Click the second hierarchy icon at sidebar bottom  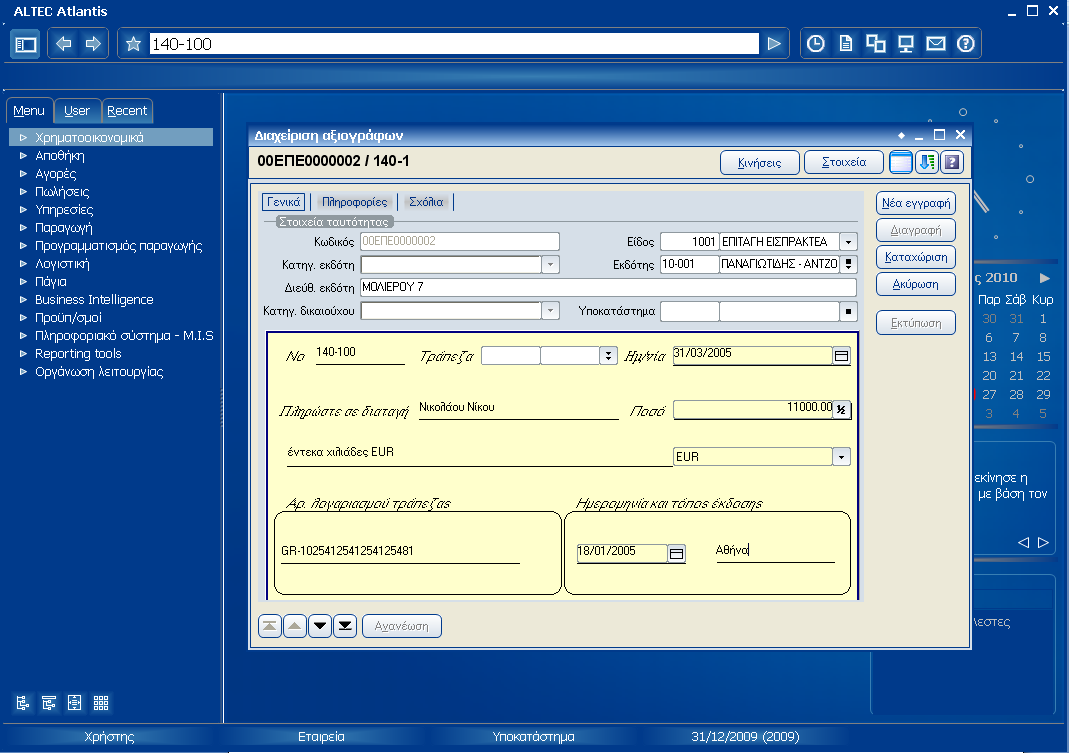click(x=48, y=703)
